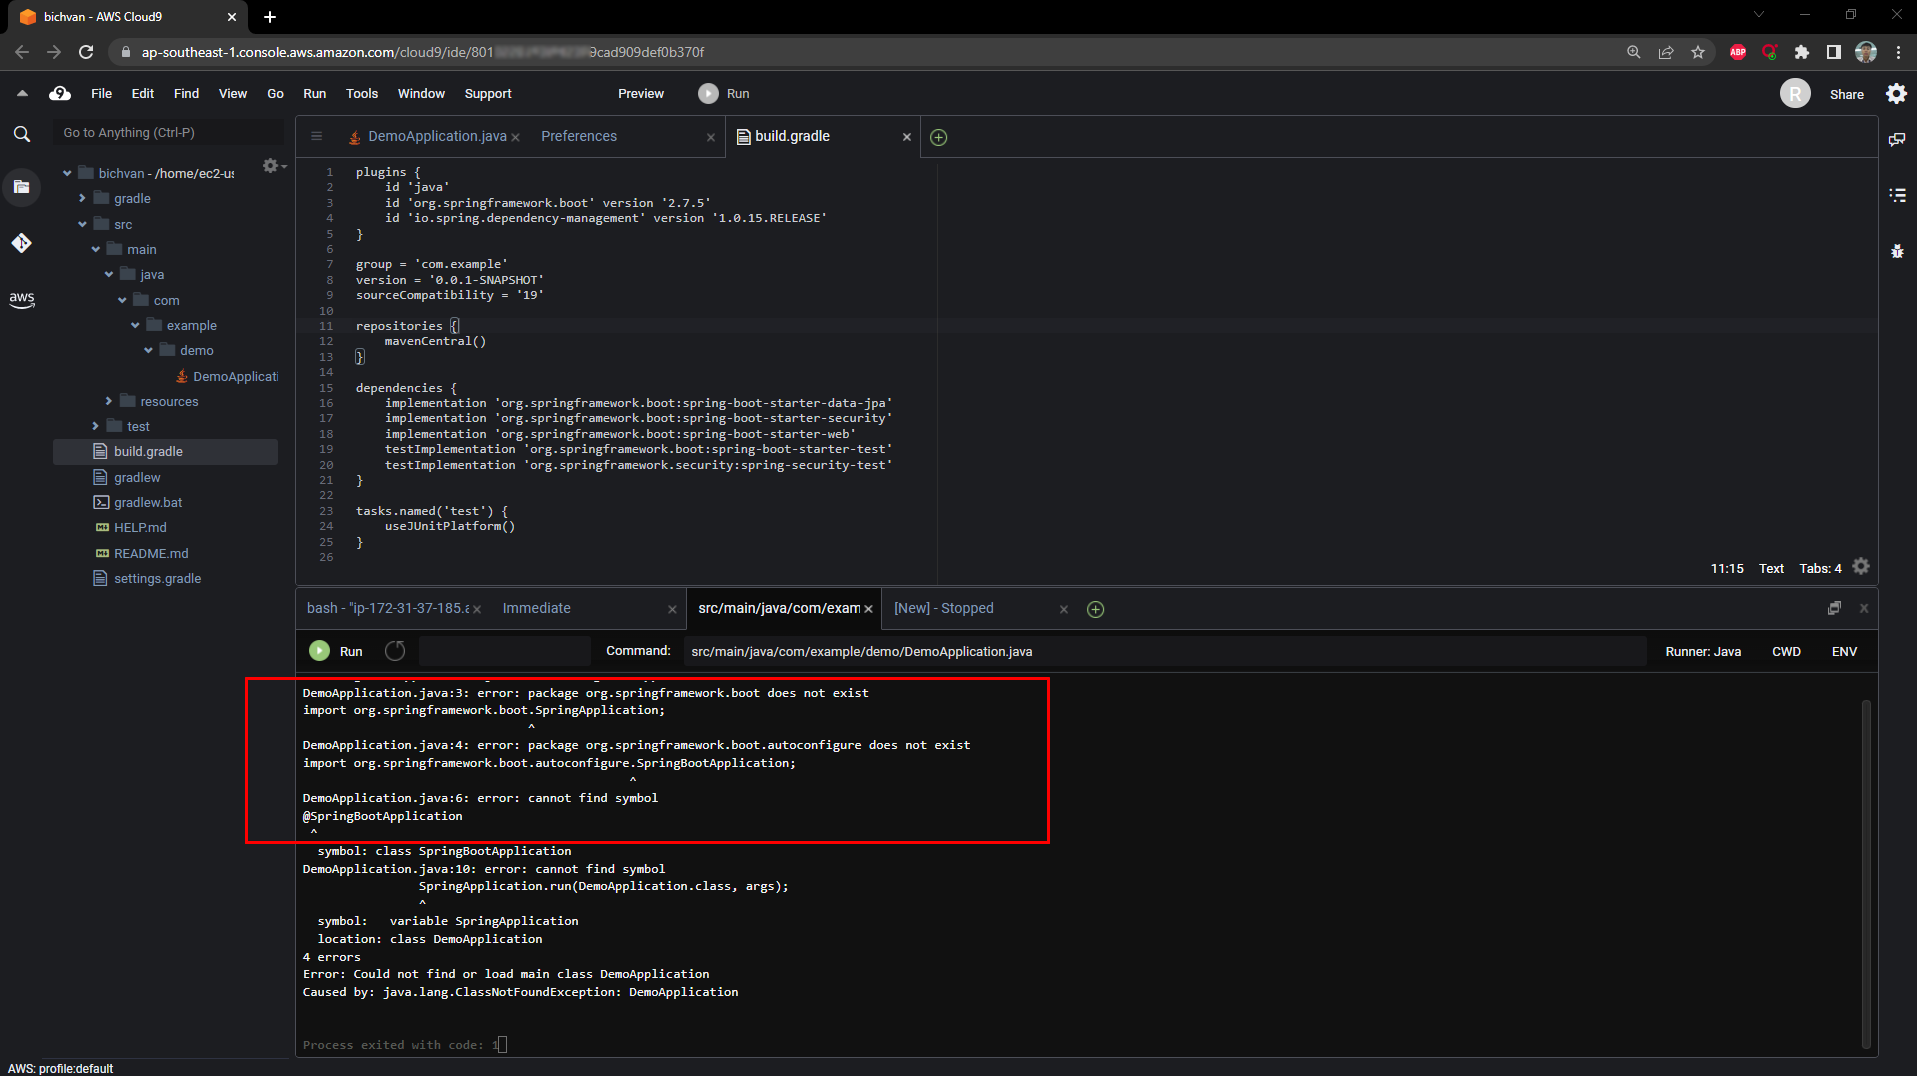Collapse the main folder

pyautogui.click(x=96, y=249)
